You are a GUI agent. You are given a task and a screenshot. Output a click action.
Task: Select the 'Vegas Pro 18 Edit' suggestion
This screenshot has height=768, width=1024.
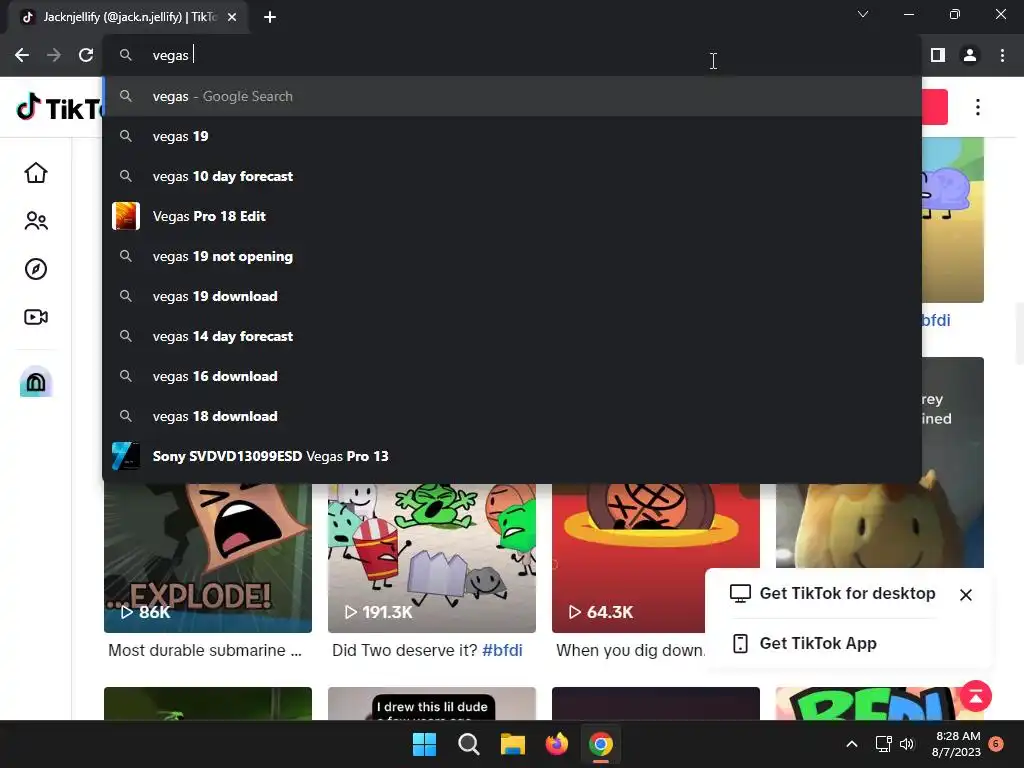512,216
